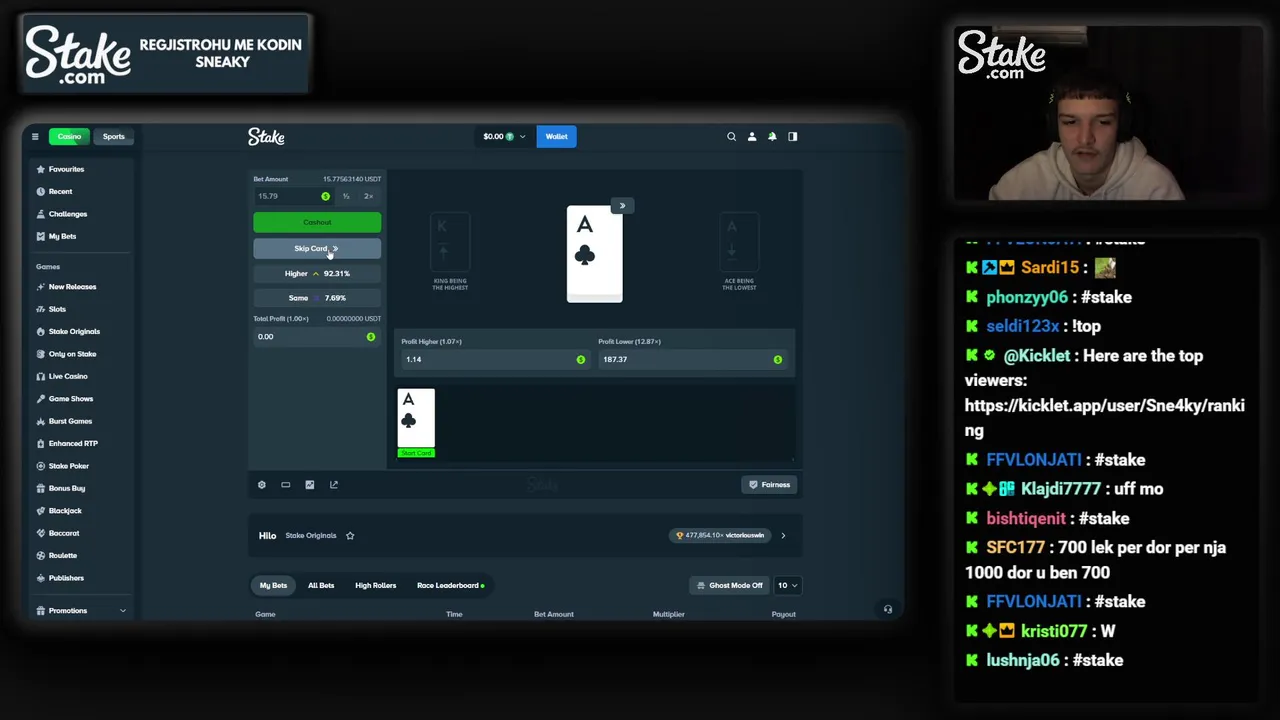The height and width of the screenshot is (720, 1280).
Task: Expand the Promotions sidebar section
Action: coord(123,611)
